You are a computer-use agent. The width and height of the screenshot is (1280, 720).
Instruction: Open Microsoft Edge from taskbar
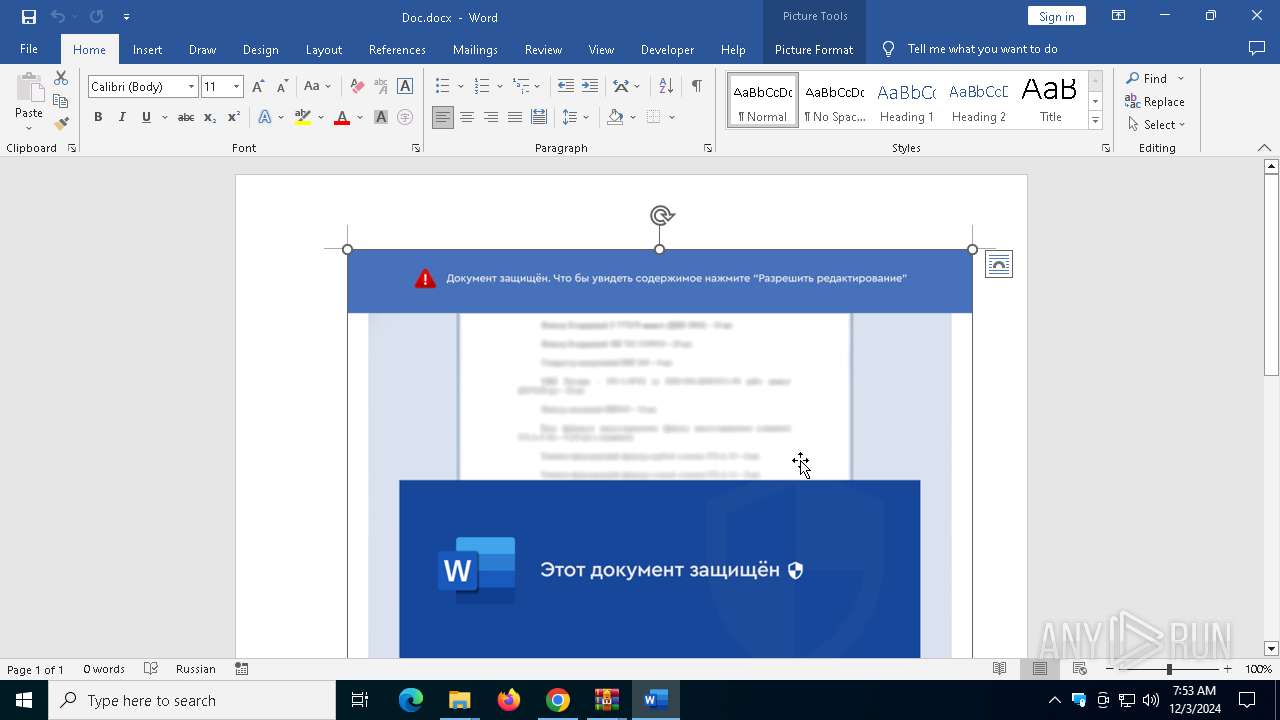pyautogui.click(x=411, y=700)
